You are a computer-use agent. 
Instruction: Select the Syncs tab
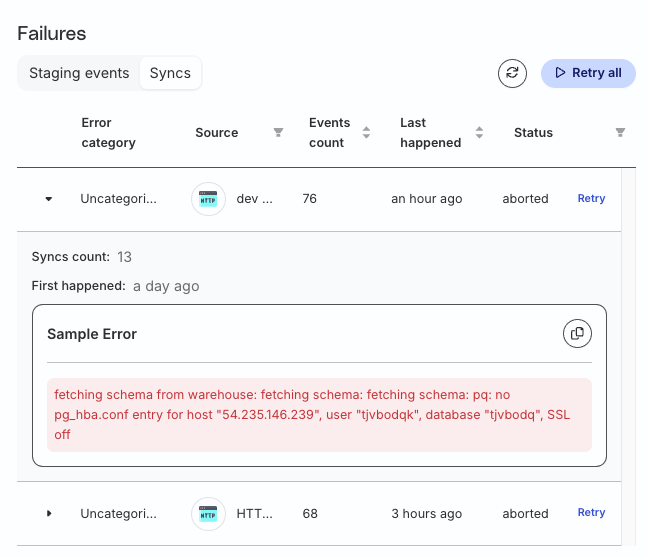[x=170, y=73]
